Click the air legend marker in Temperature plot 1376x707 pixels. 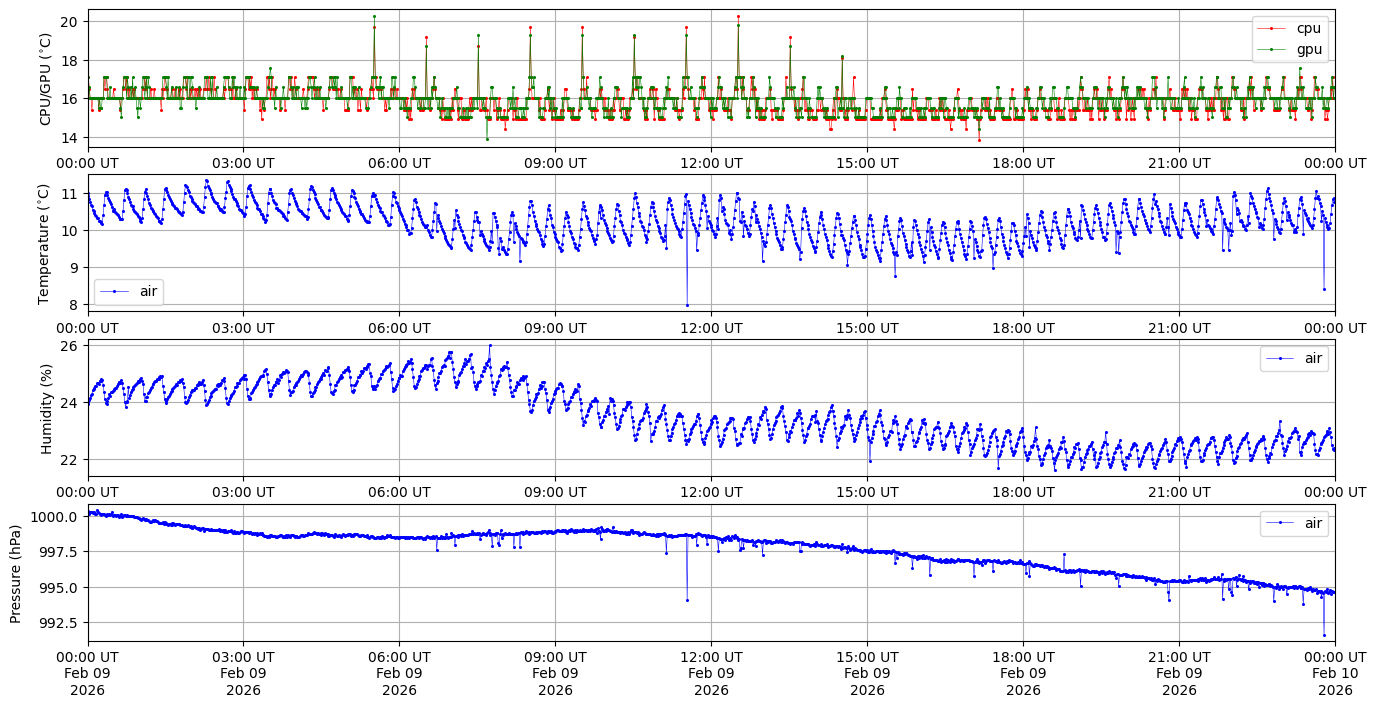(115, 291)
